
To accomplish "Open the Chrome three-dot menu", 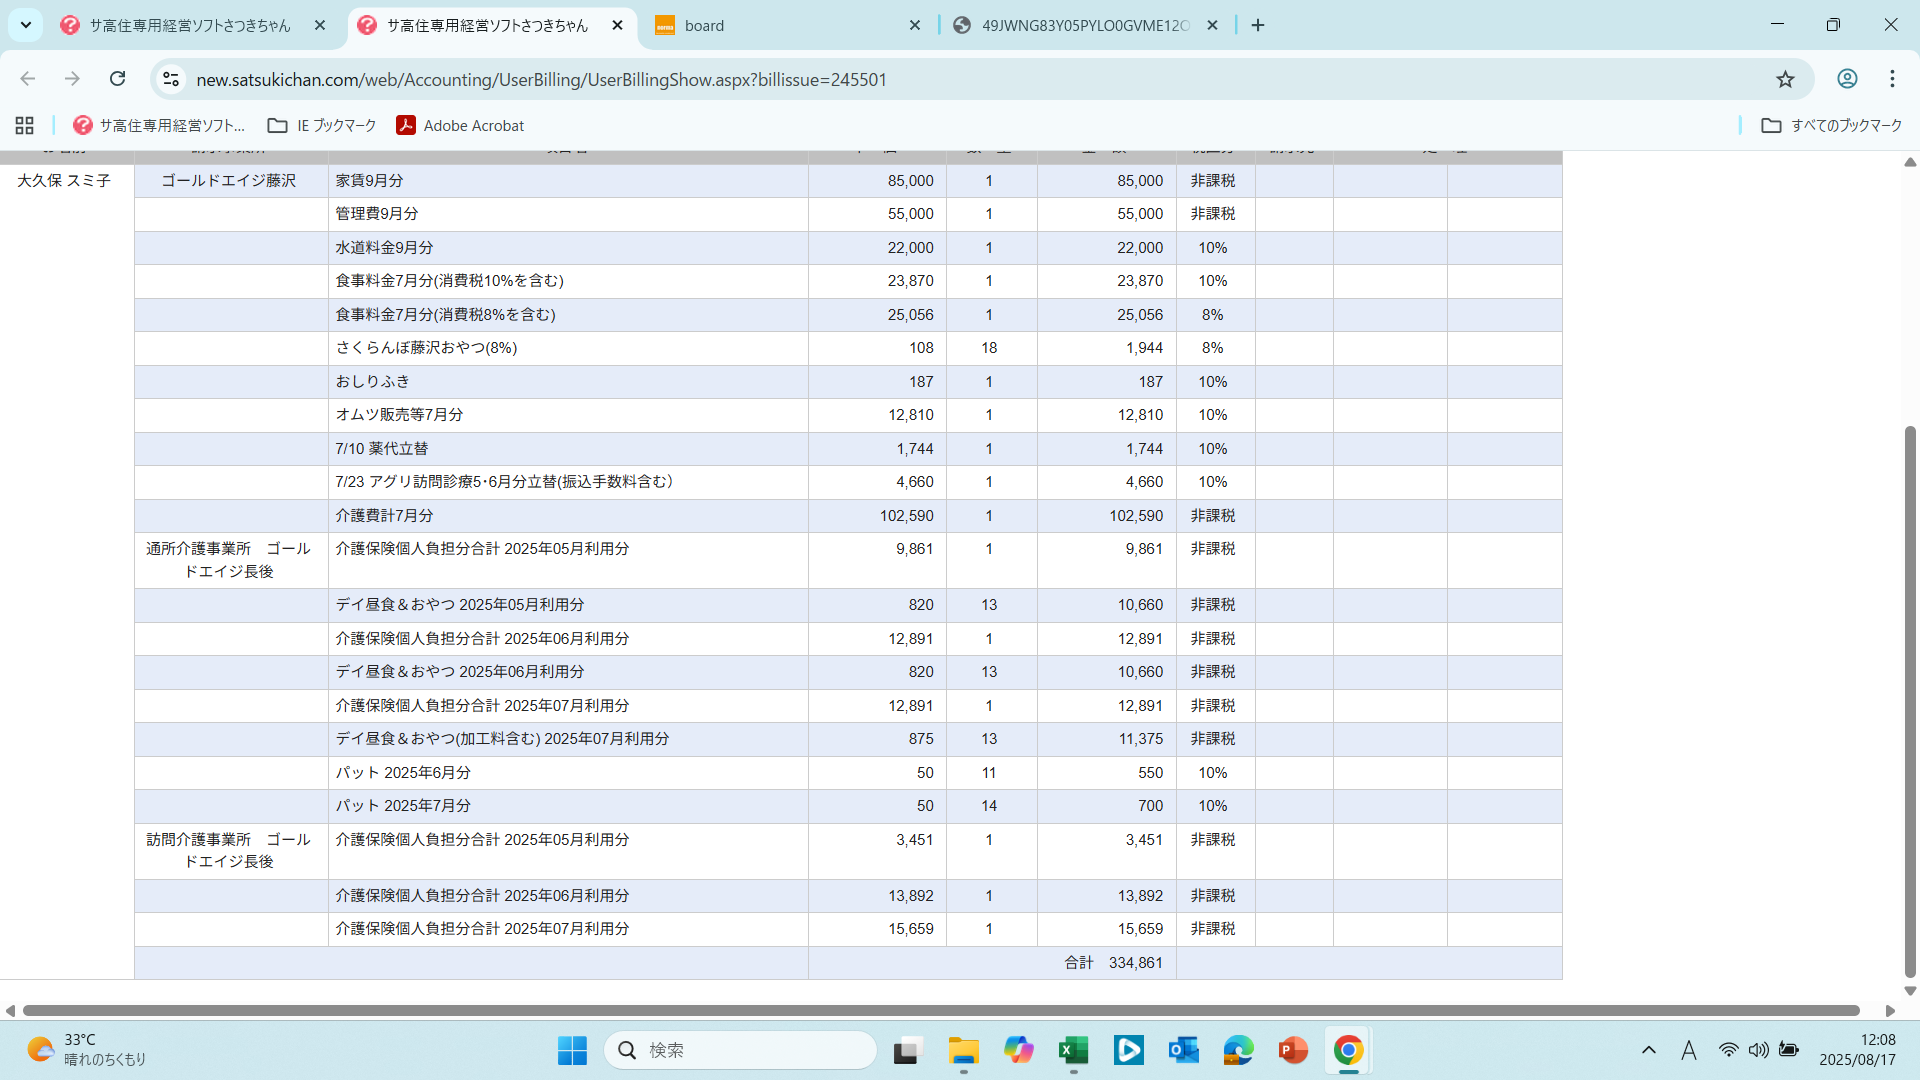I will [x=1892, y=79].
